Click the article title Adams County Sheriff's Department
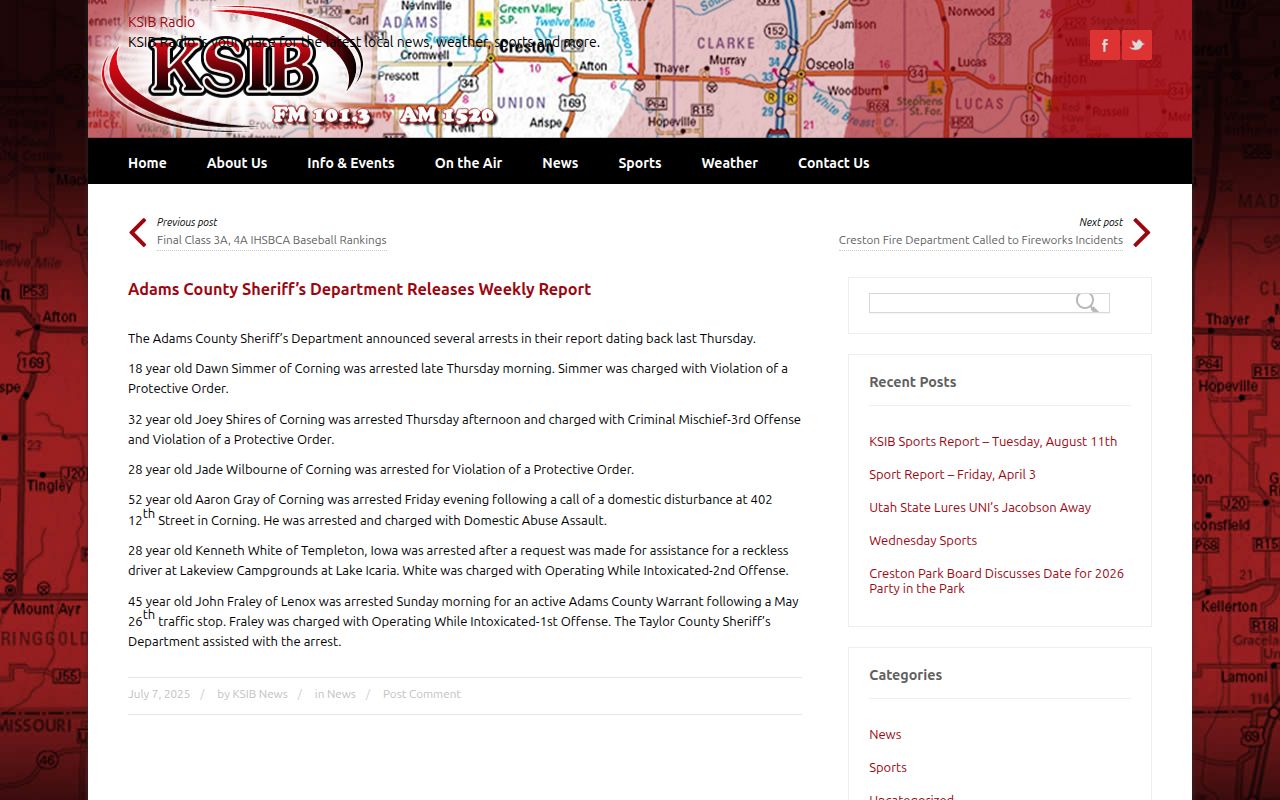Image resolution: width=1280 pixels, height=800 pixels. pos(359,289)
